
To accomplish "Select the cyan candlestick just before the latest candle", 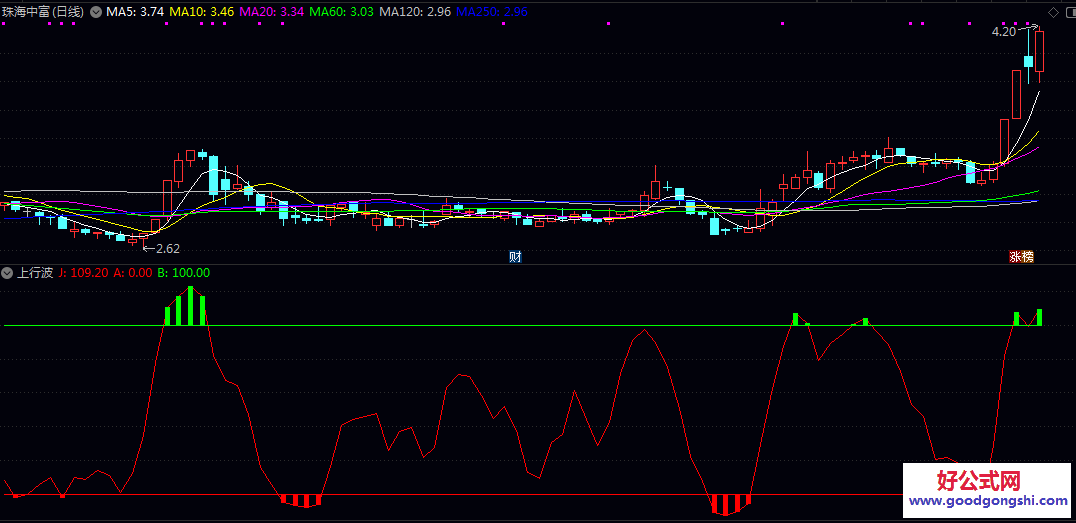I will click(x=1028, y=60).
